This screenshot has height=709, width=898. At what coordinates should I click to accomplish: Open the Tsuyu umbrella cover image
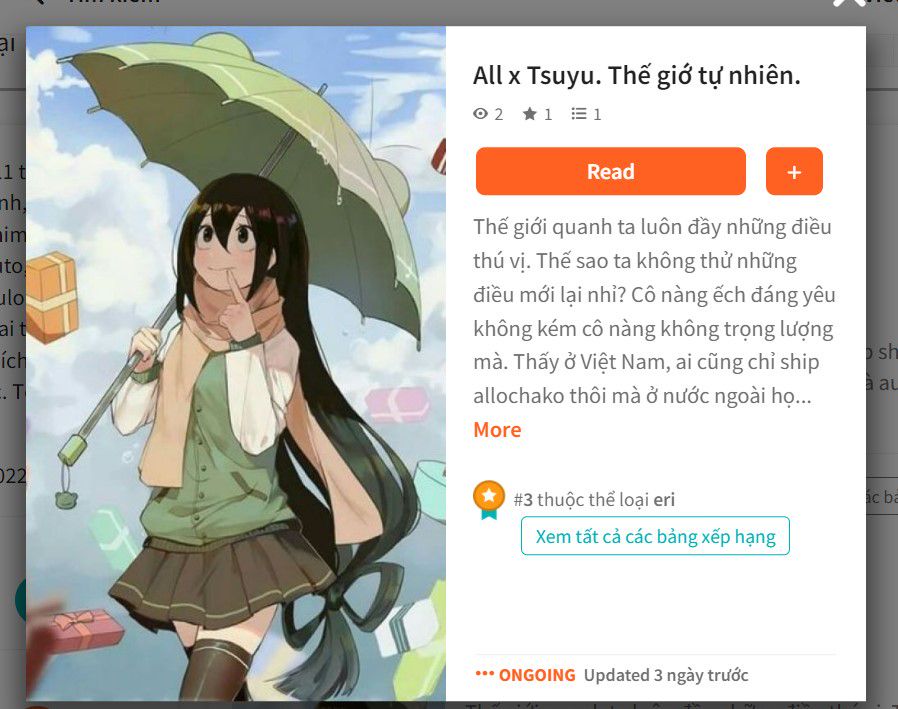tap(236, 363)
